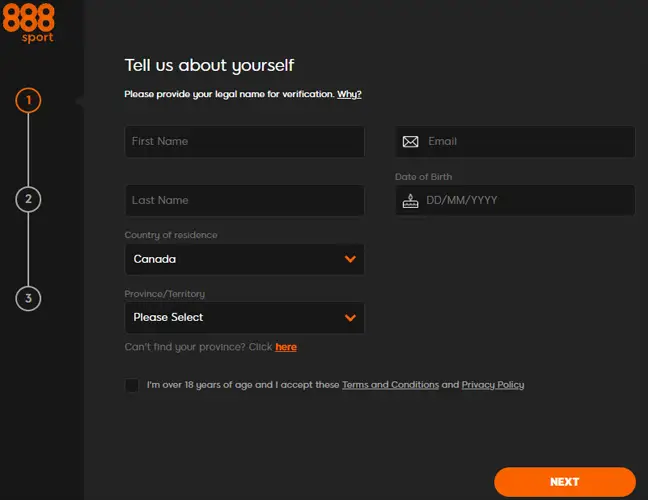Image resolution: width=648 pixels, height=500 pixels.
Task: Click the 888sport logo
Action: pyautogui.click(x=28, y=22)
